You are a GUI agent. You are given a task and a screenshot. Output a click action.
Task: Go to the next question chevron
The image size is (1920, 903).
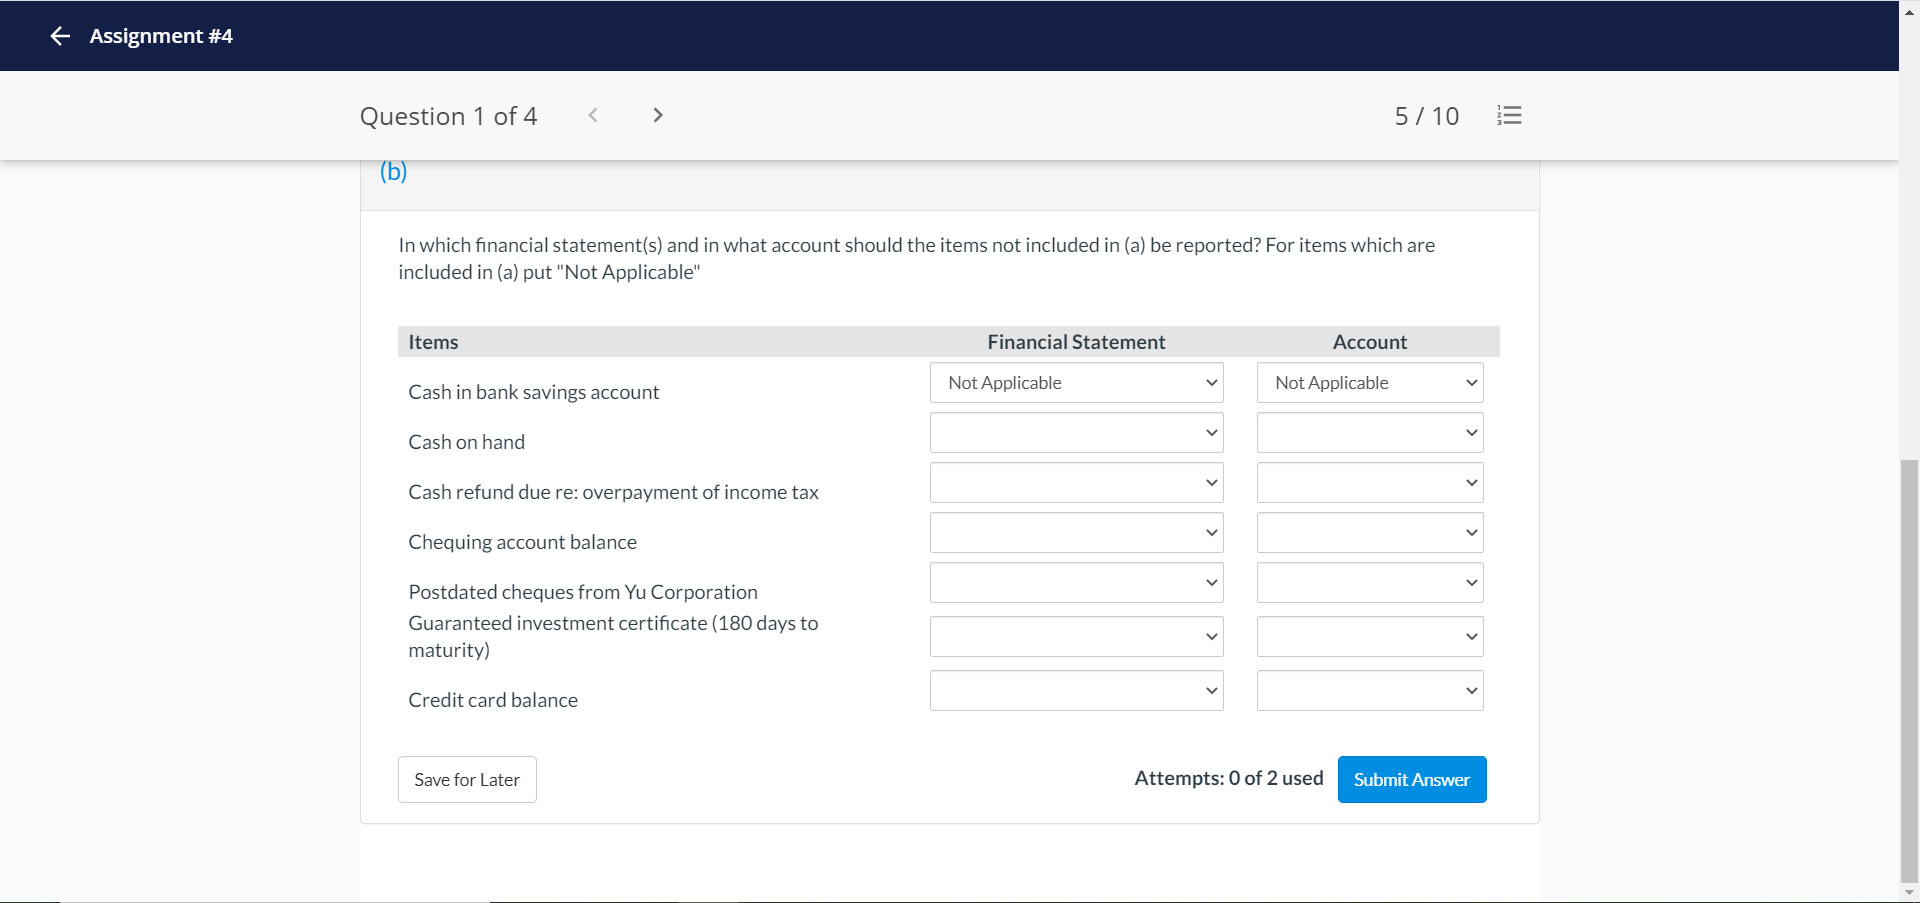(x=657, y=115)
